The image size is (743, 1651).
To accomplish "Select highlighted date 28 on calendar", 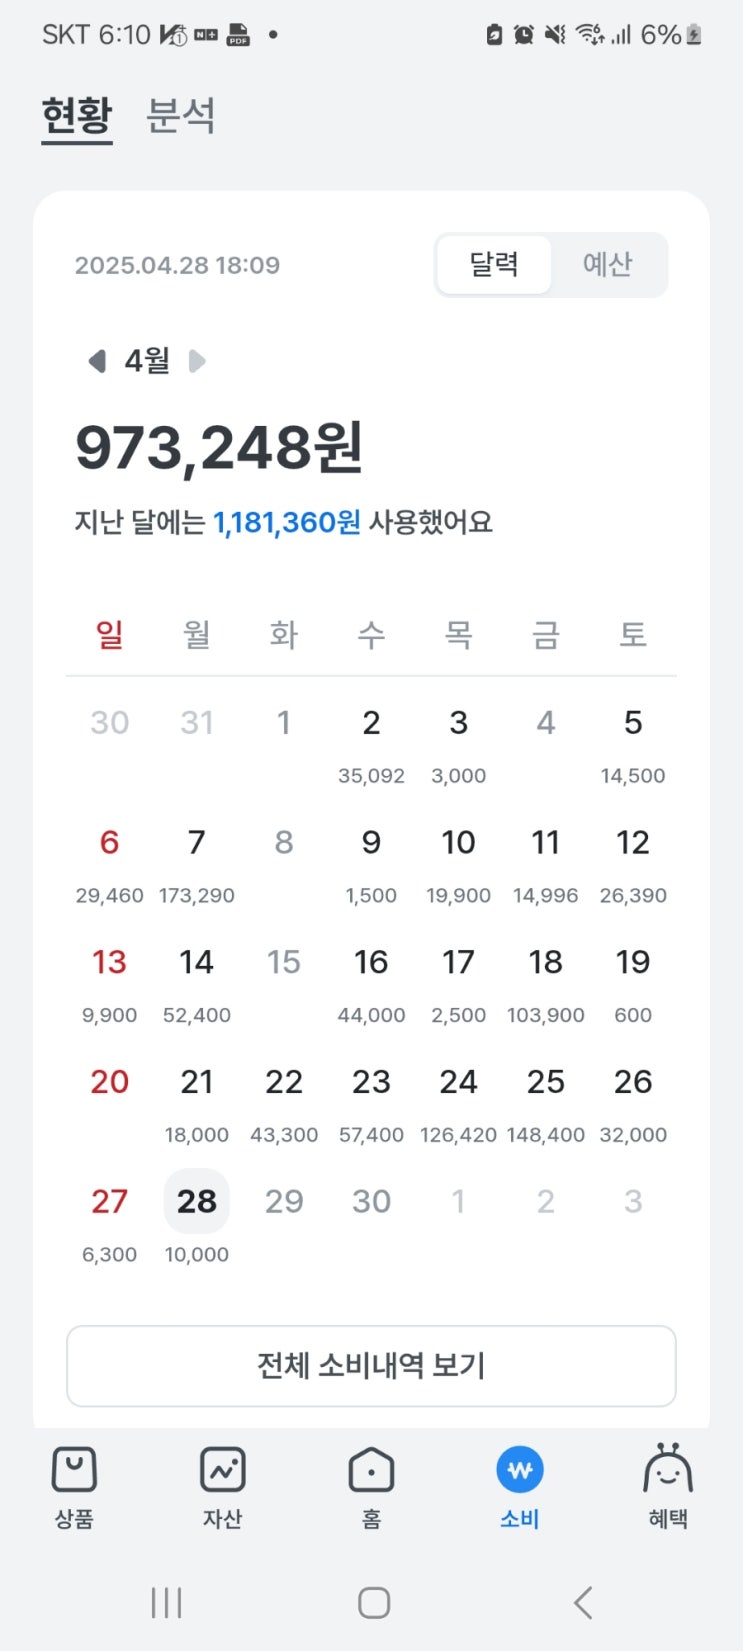I will 197,1201.
